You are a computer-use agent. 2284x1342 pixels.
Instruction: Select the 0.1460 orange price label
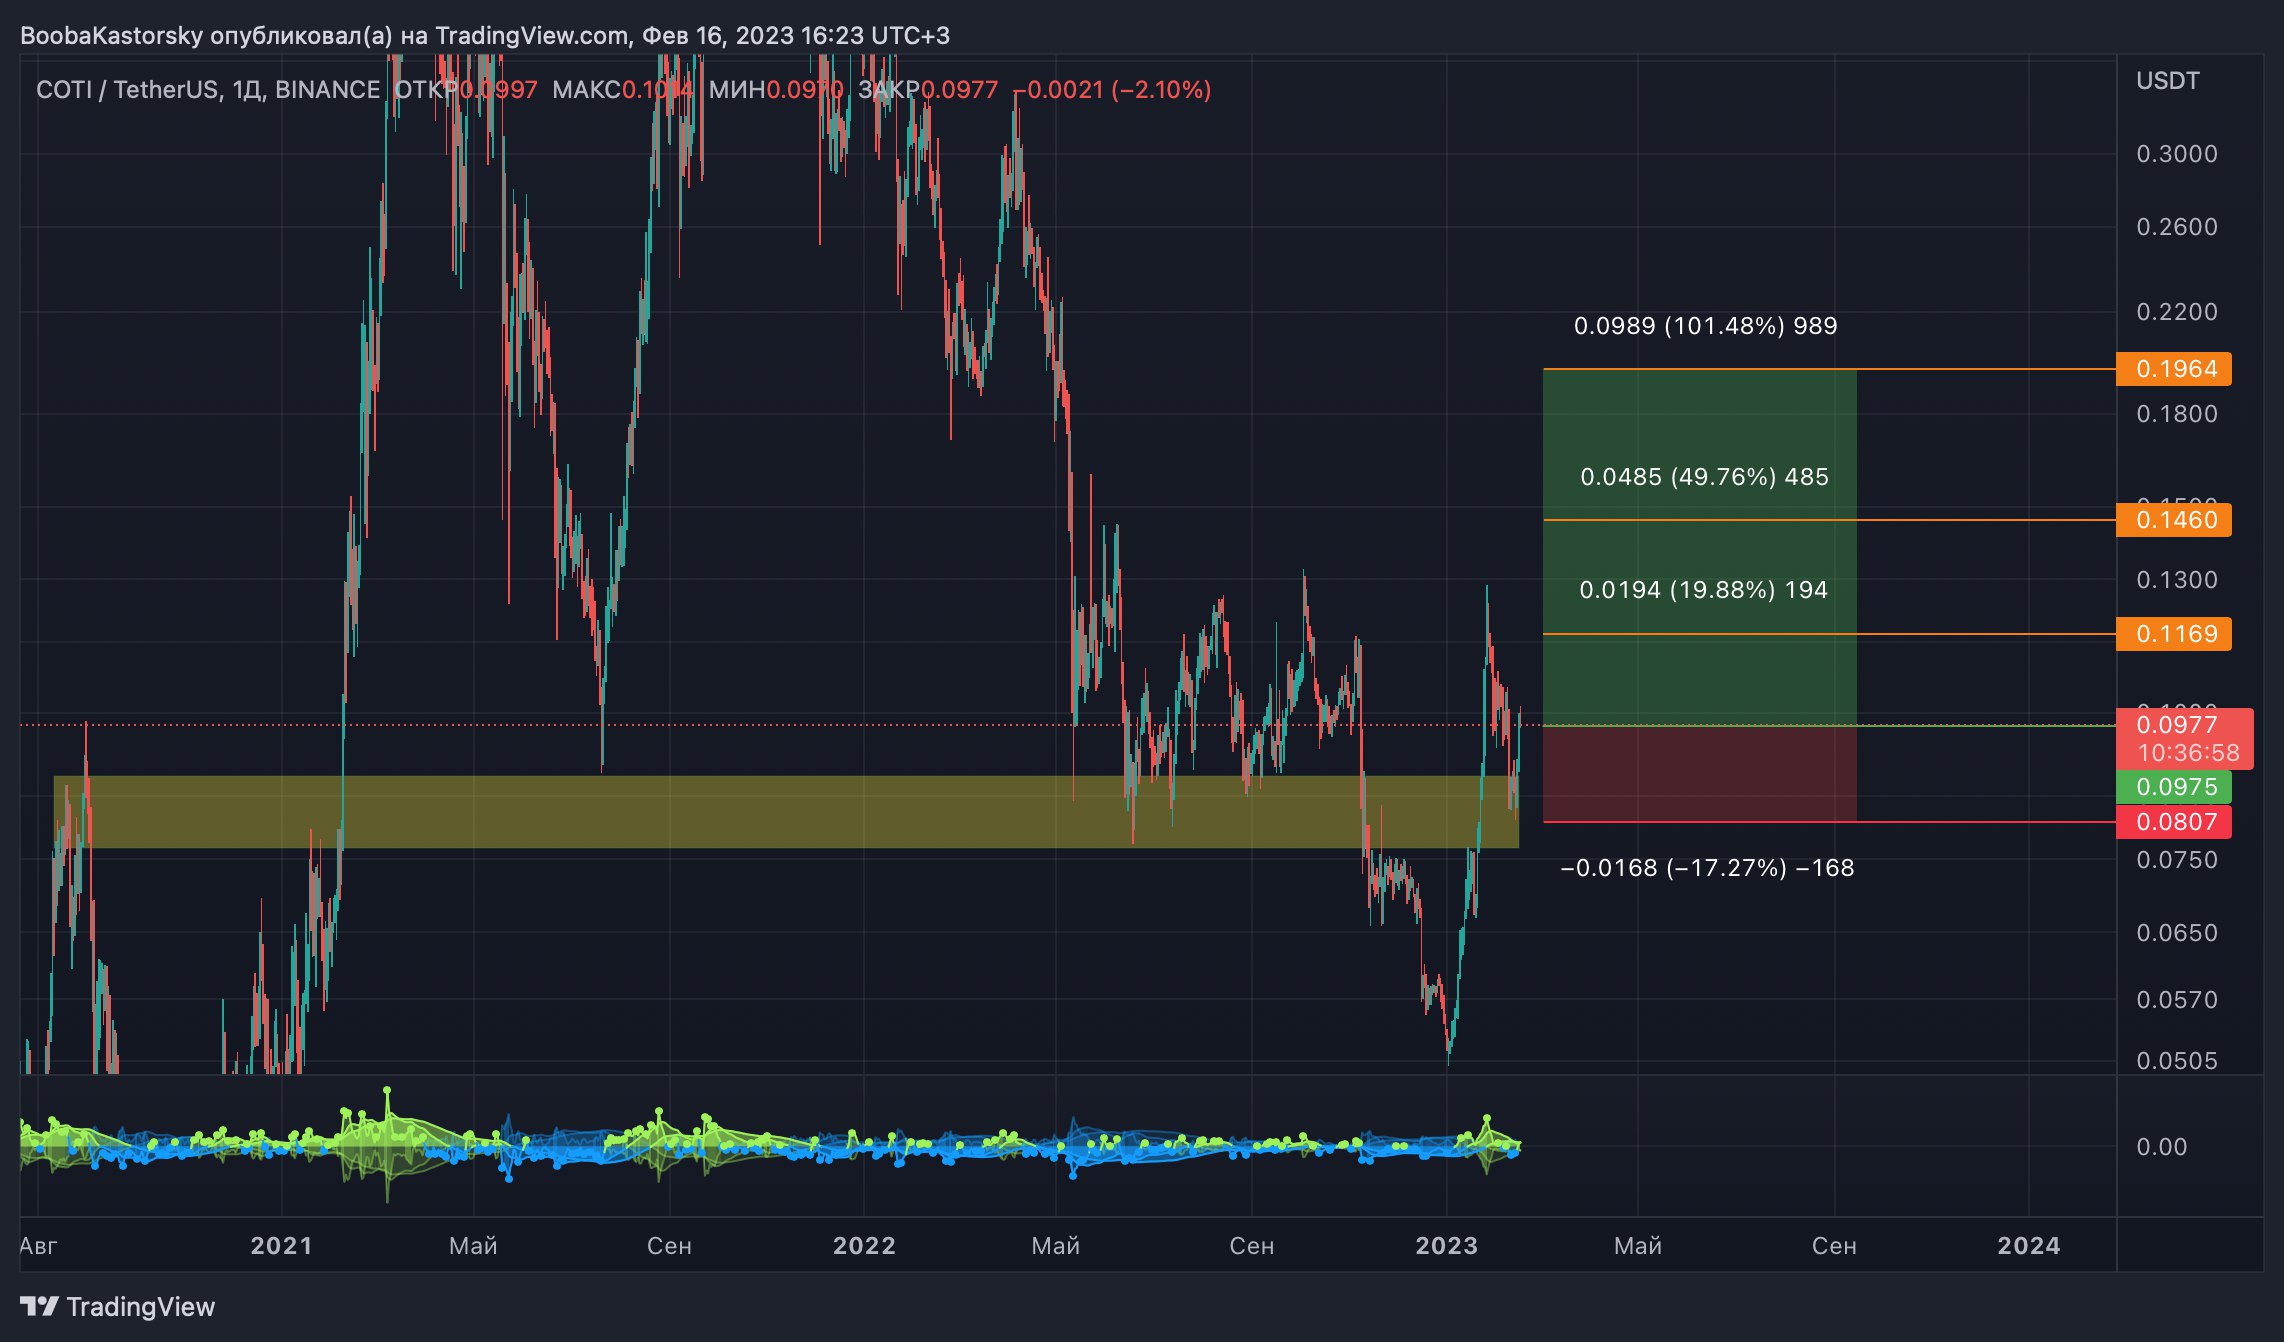[2173, 520]
